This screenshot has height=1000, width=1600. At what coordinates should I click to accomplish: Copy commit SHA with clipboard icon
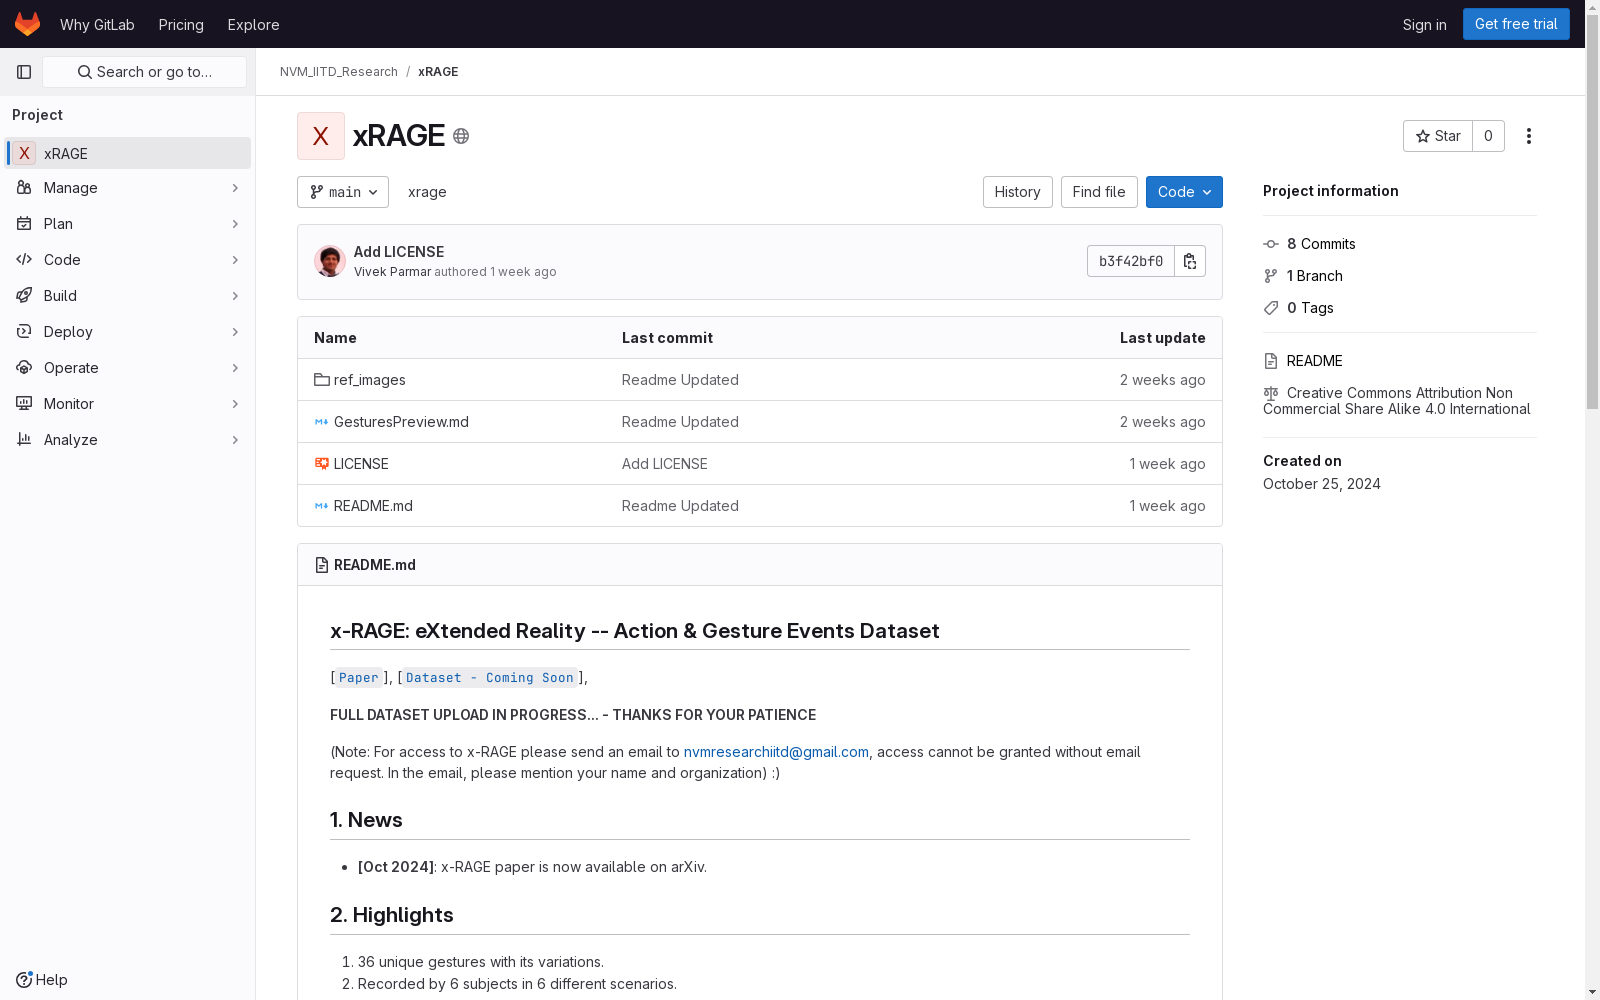click(x=1190, y=261)
